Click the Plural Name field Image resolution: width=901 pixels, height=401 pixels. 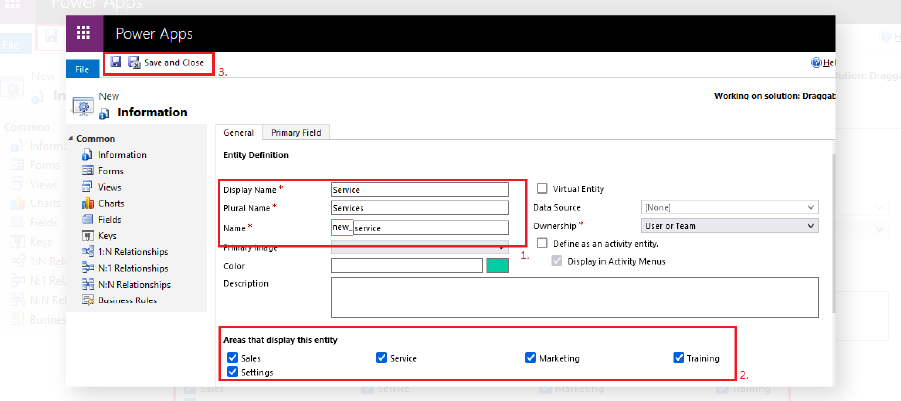coord(419,207)
